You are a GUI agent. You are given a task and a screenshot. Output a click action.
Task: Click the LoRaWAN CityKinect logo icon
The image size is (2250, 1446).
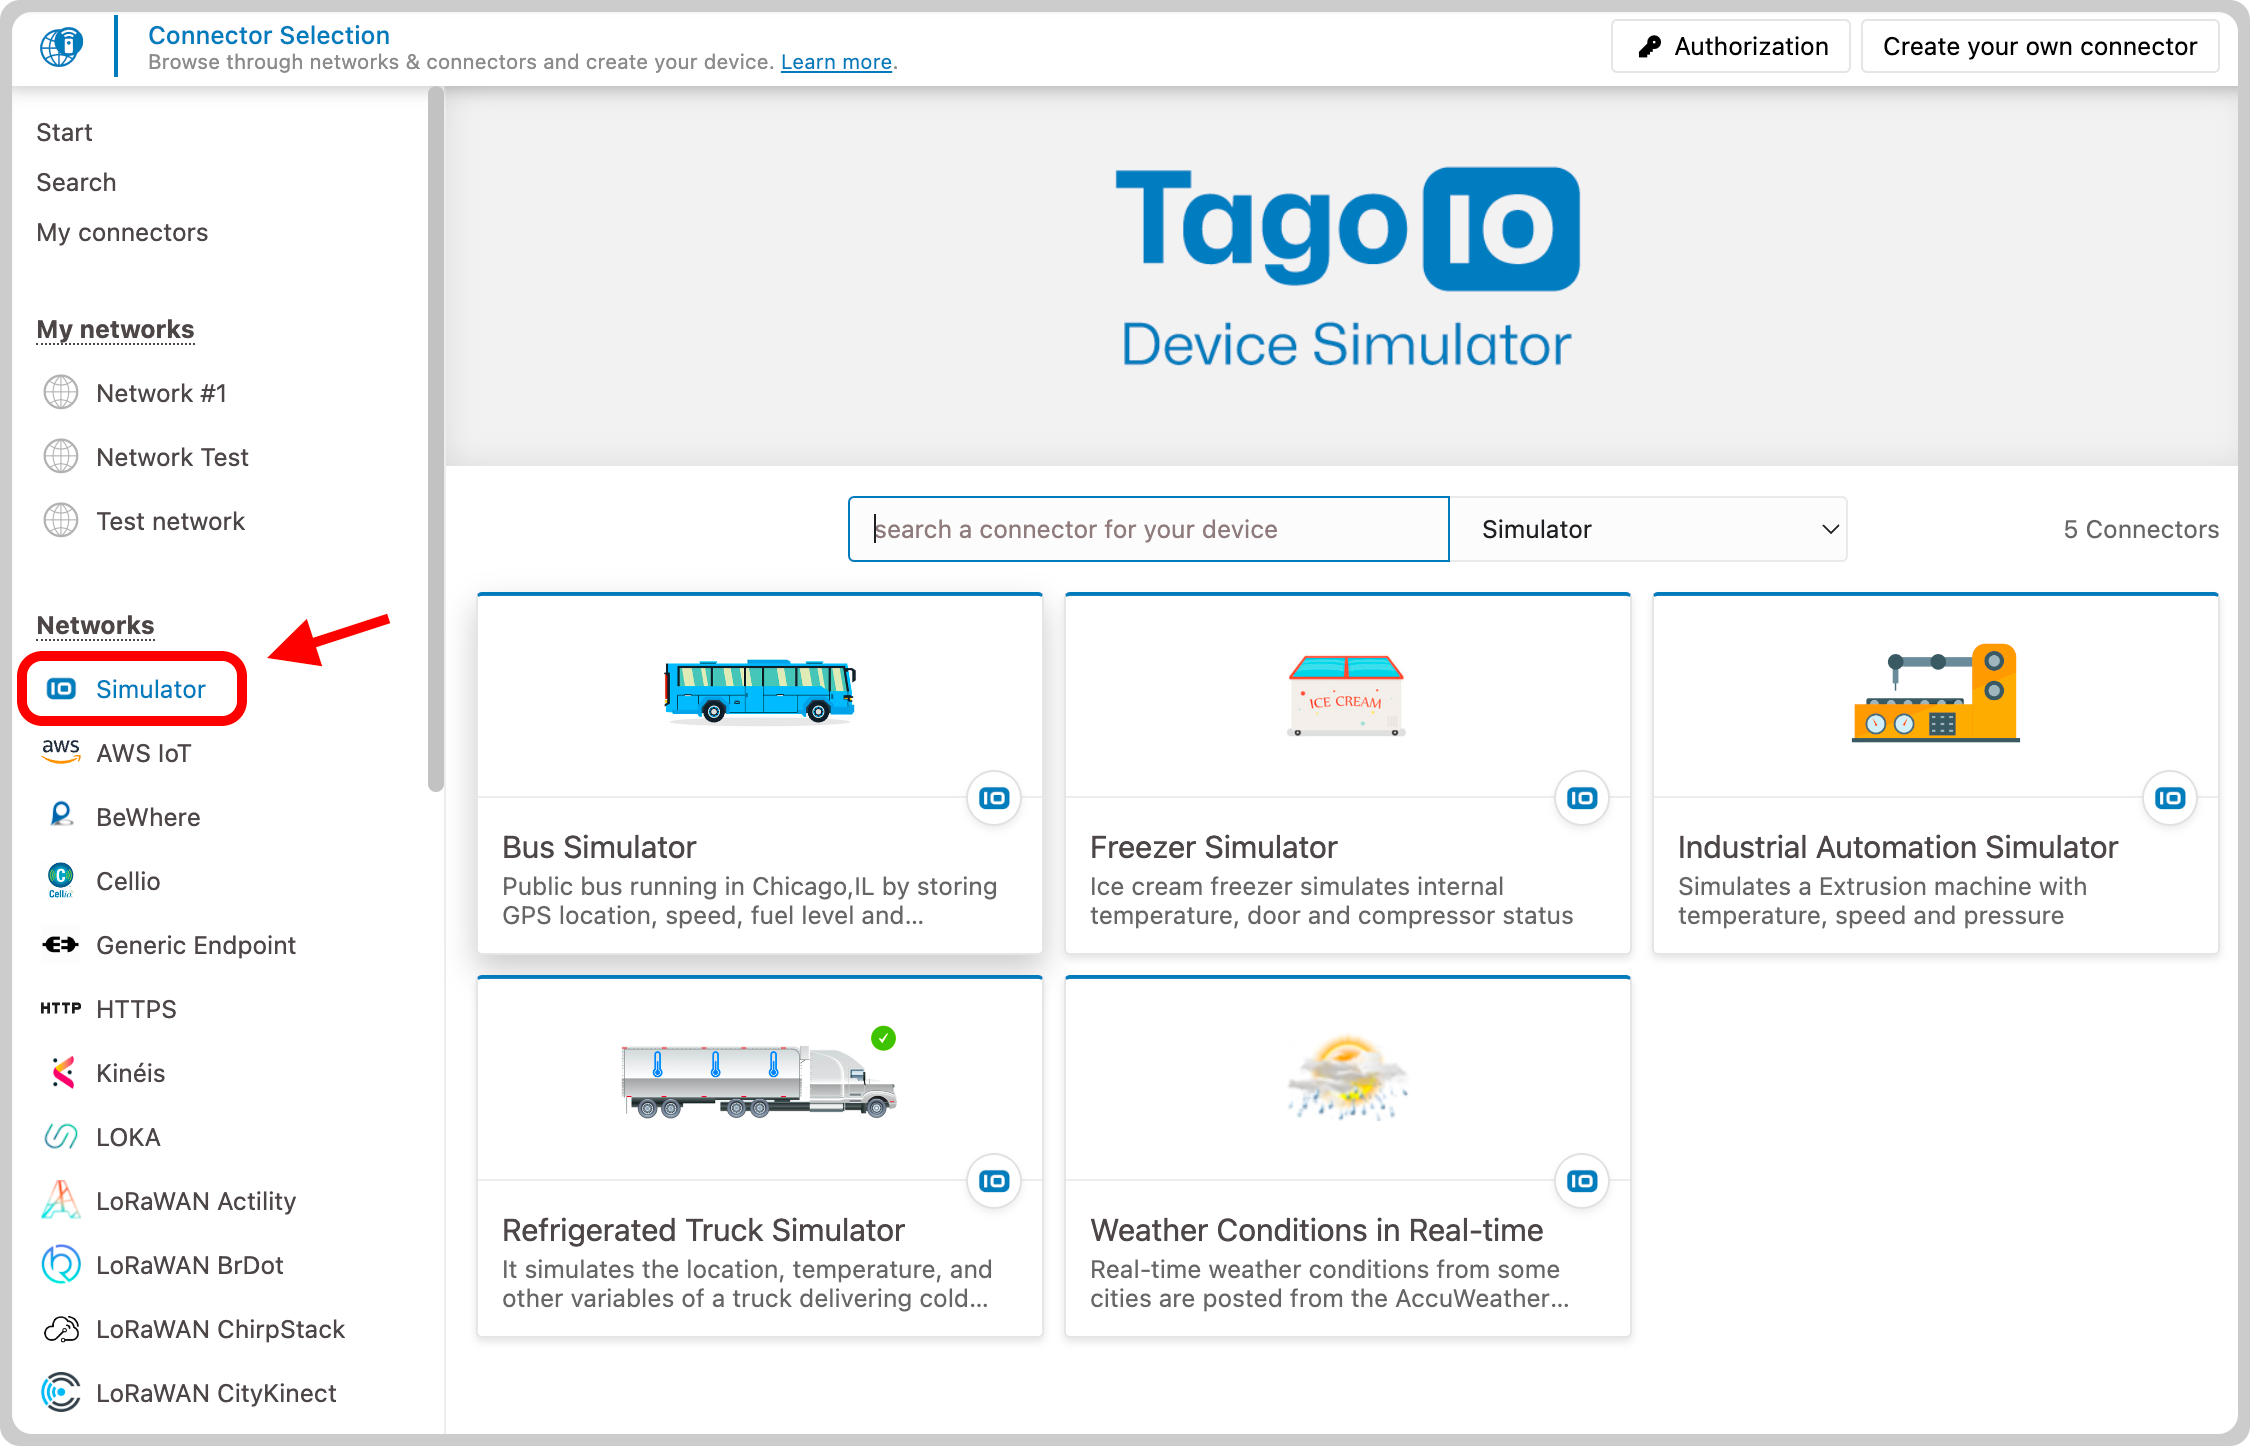click(61, 1392)
